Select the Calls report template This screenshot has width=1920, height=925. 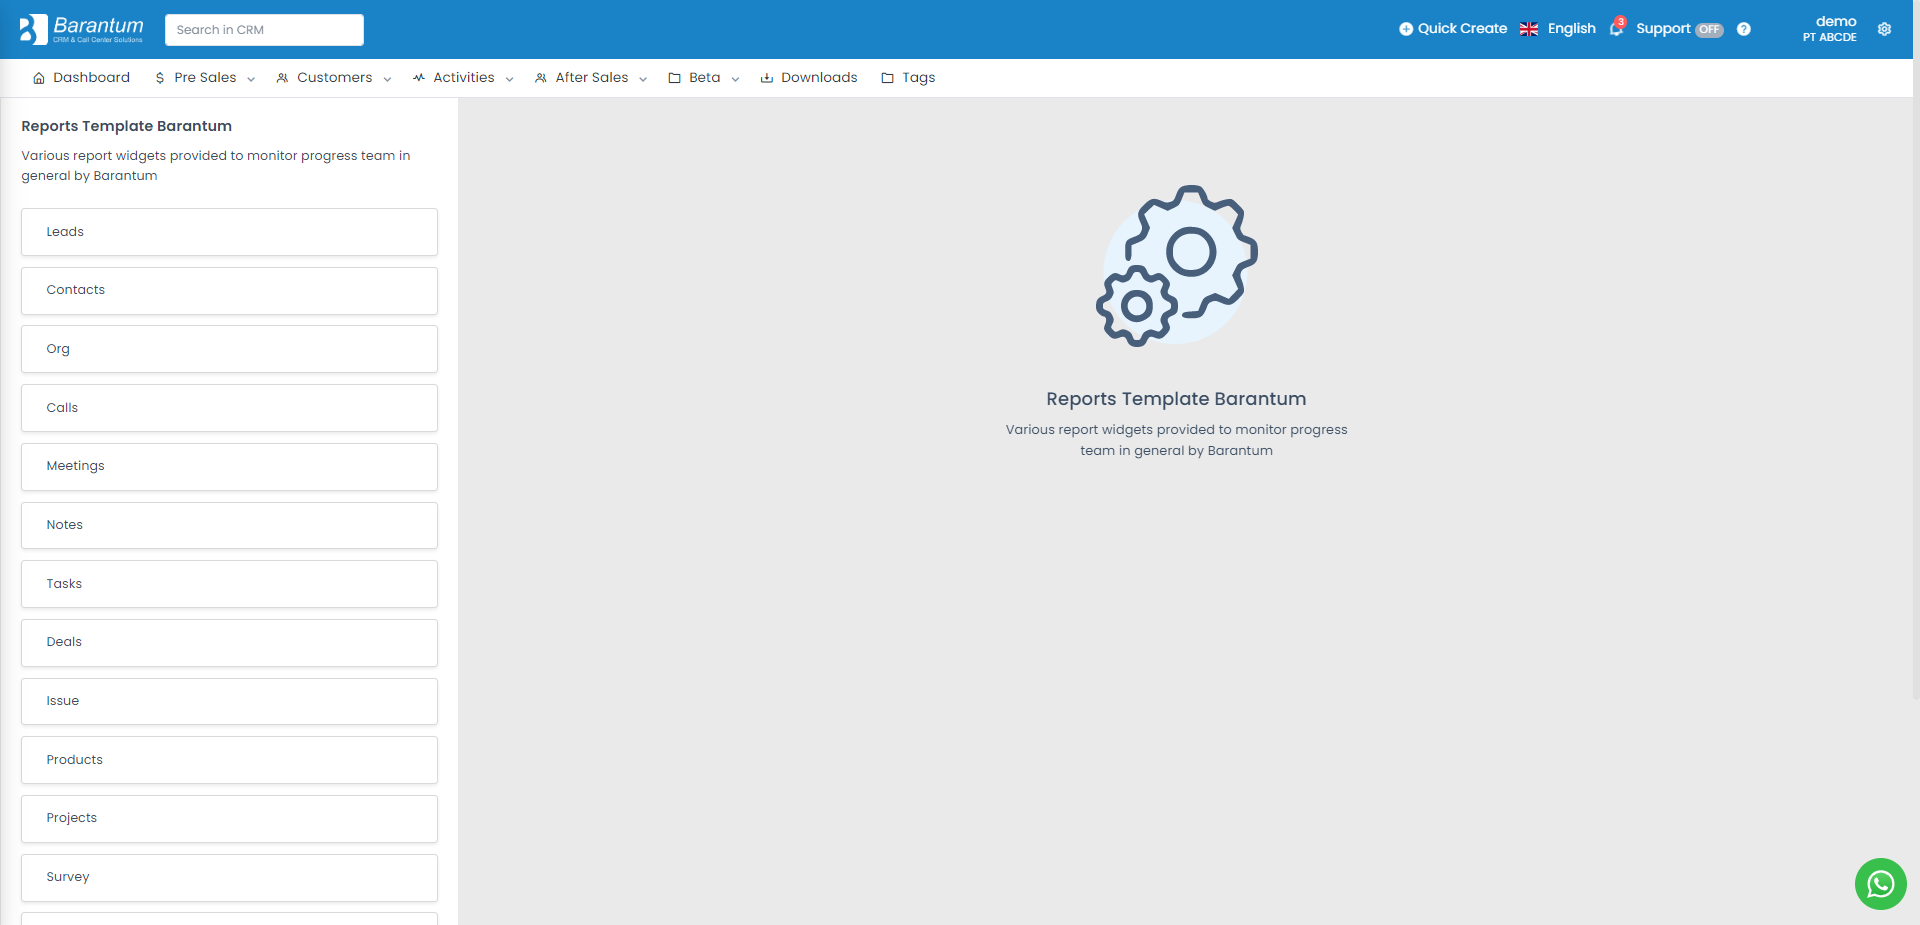tap(229, 408)
